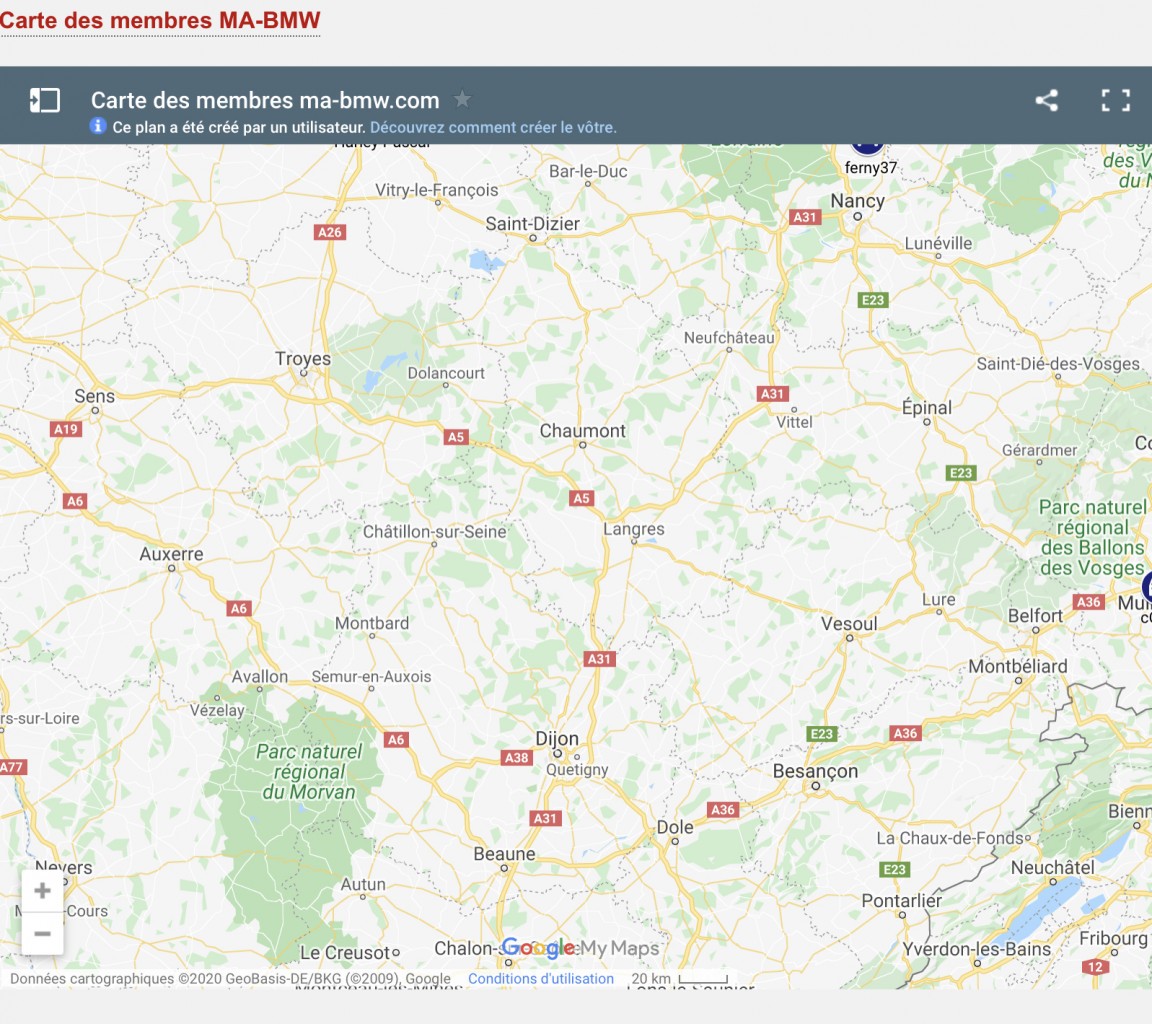Open 'Découvrez comment créer le vôtre' link
The image size is (1152, 1024).
coord(493,127)
